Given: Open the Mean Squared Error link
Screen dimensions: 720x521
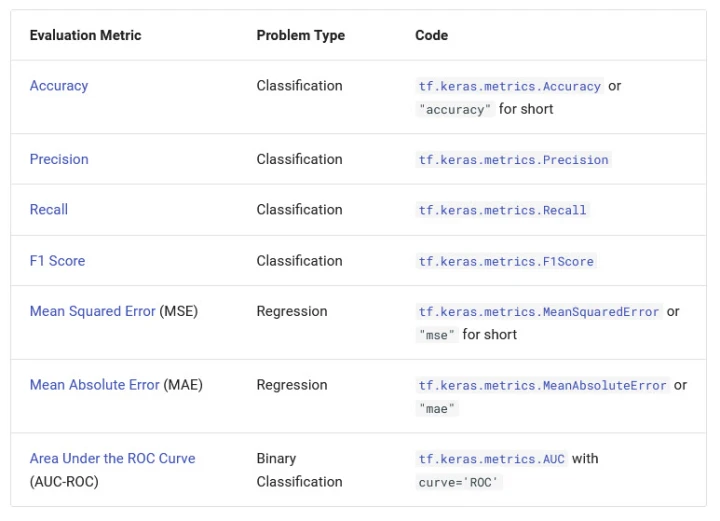Looking at the screenshot, I should (x=92, y=311).
